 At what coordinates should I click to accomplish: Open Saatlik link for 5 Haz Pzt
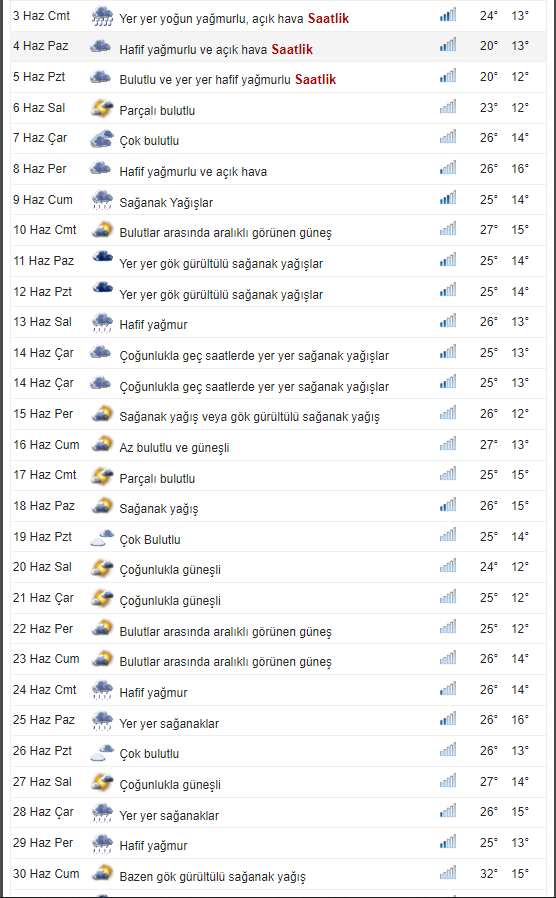coord(316,80)
